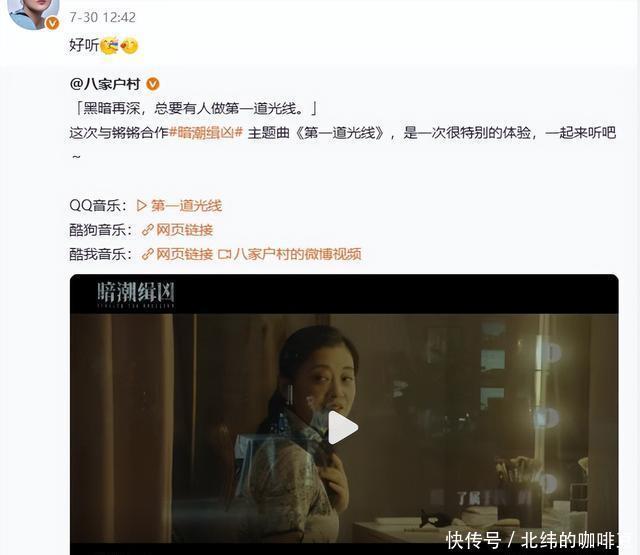Click the kissing heart emoji
640x555 pixels.
(129, 46)
